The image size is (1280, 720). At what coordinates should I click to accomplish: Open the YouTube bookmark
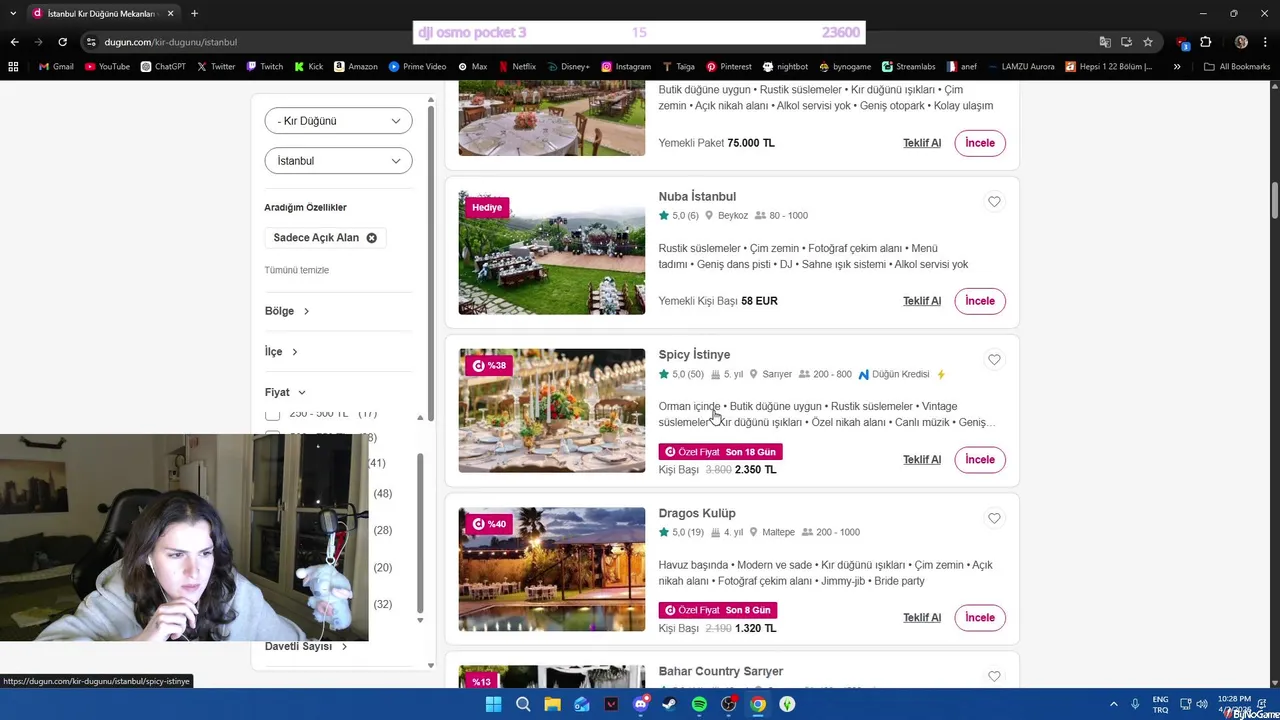(107, 67)
